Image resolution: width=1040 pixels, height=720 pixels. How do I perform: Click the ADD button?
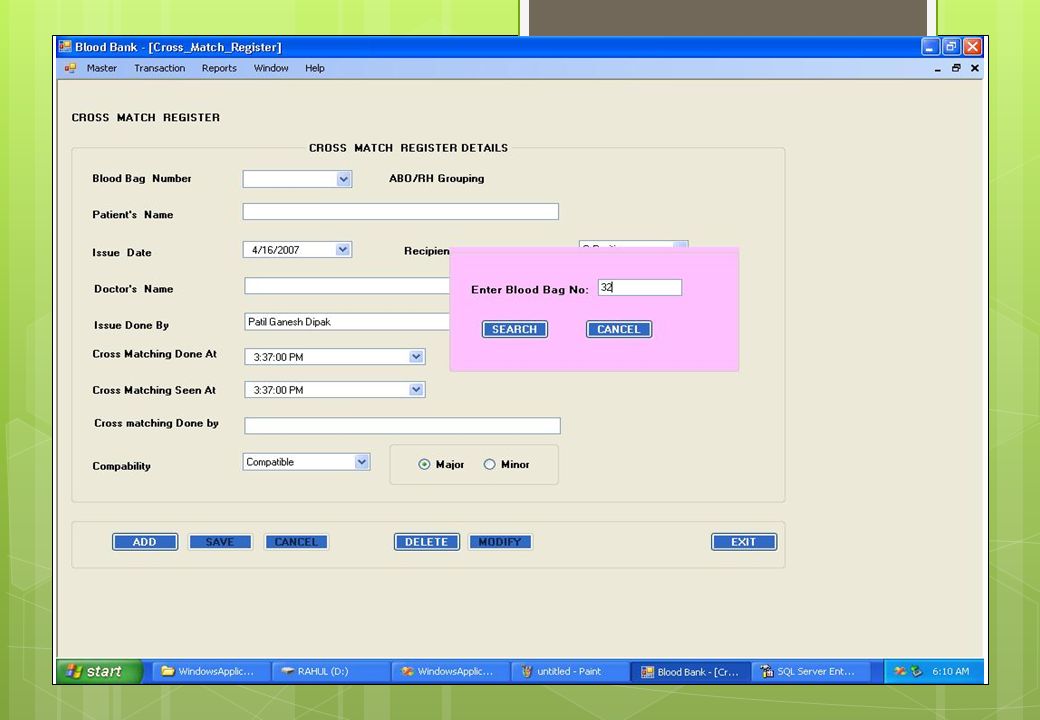point(145,542)
